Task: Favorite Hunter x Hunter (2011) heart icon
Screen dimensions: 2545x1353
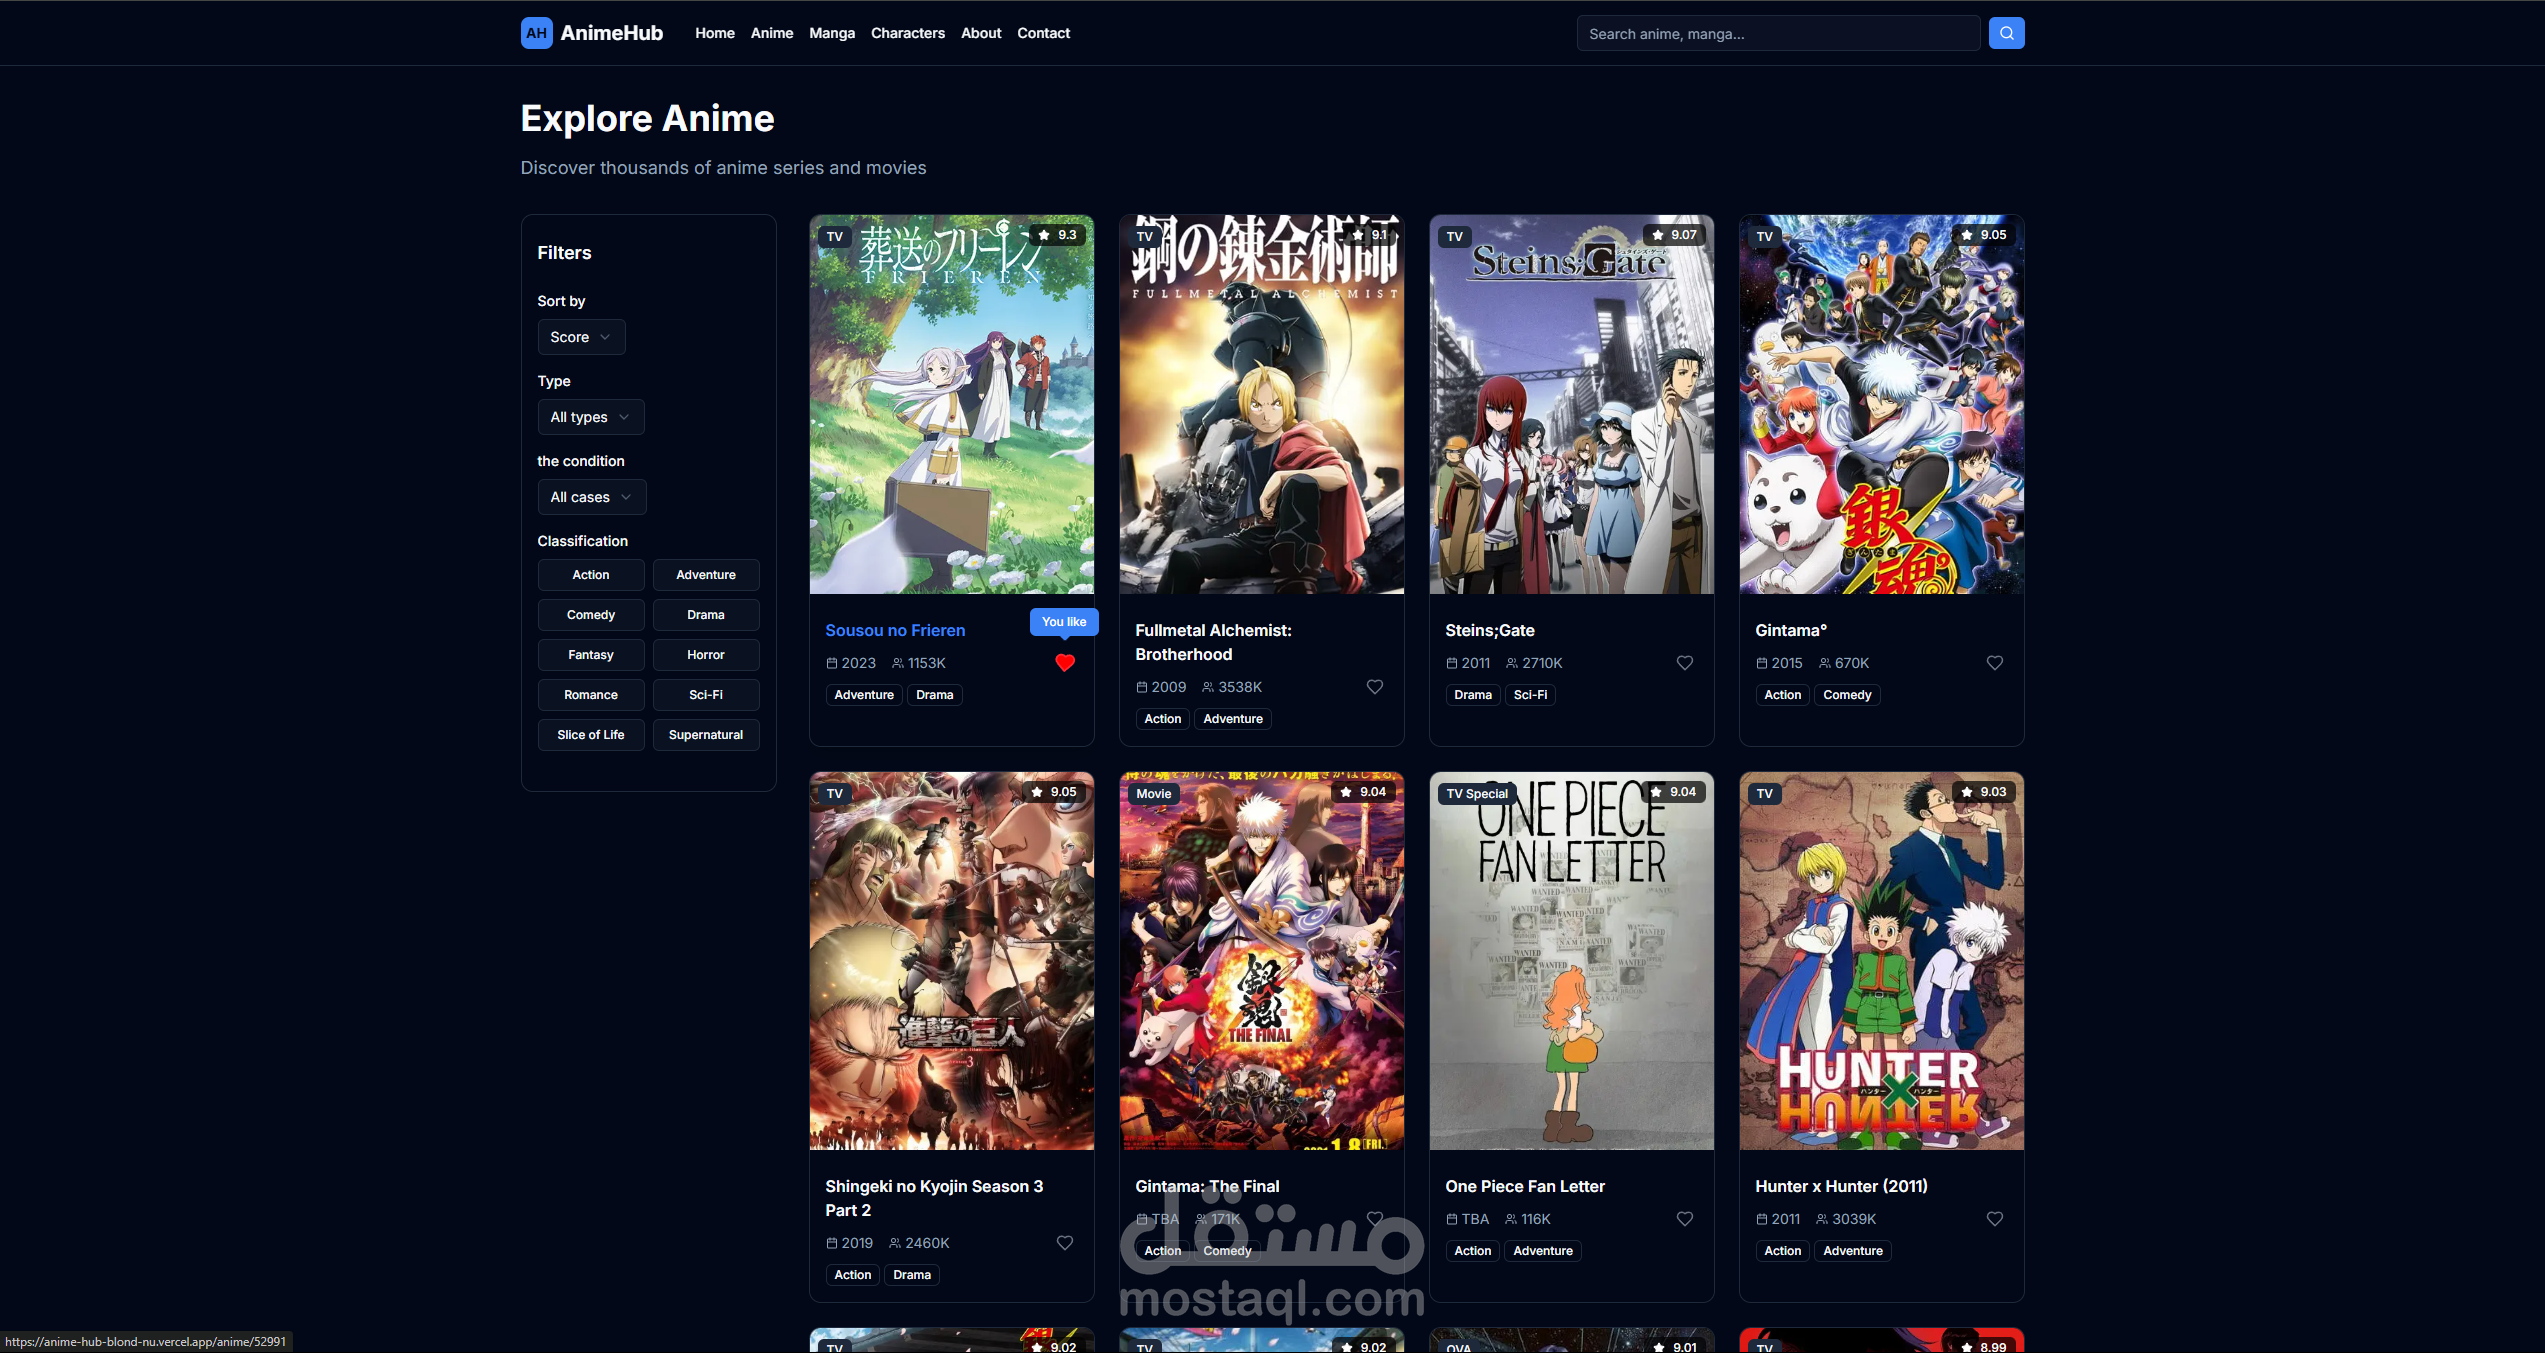Action: [1995, 1219]
